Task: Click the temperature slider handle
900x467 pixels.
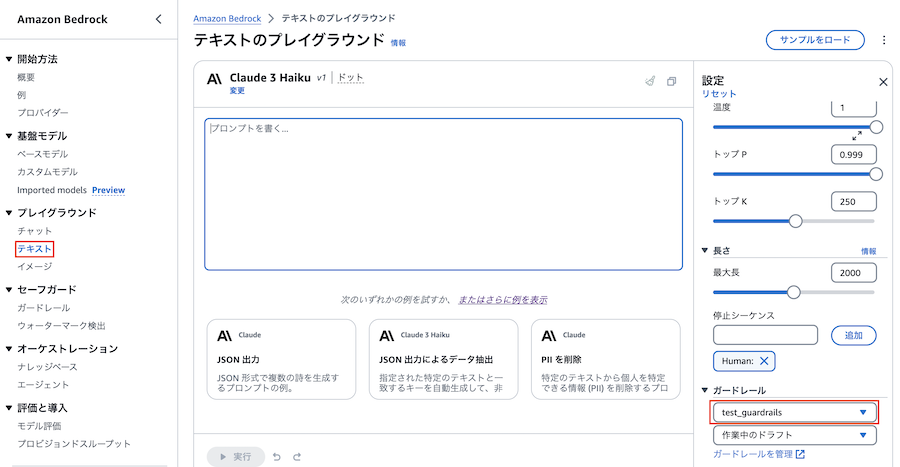Action: coord(876,127)
